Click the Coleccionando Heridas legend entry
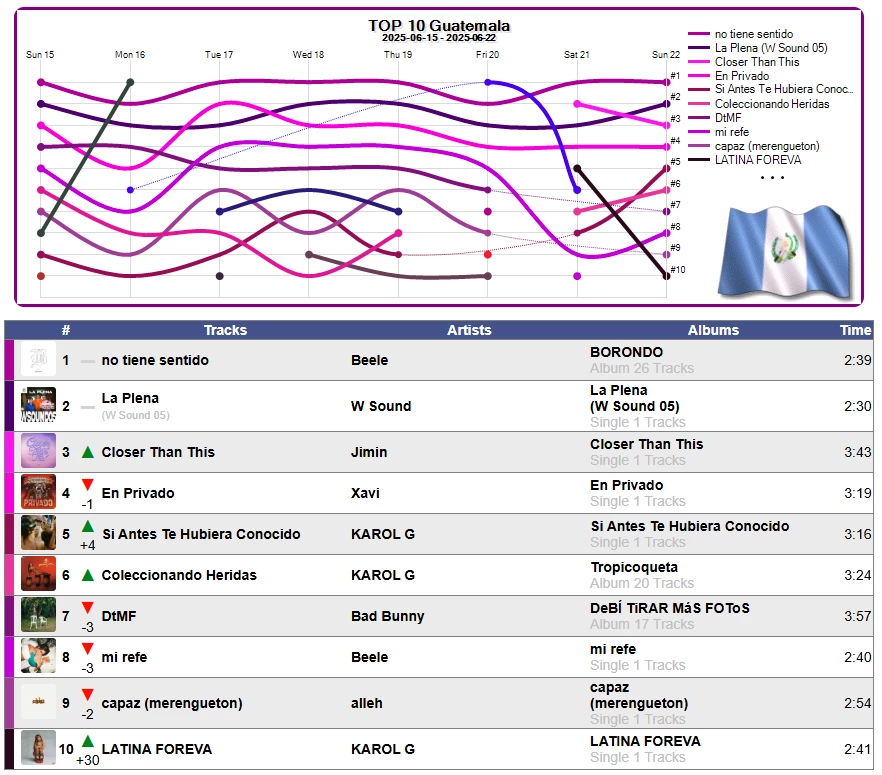882x775 pixels. pyautogui.click(x=772, y=104)
